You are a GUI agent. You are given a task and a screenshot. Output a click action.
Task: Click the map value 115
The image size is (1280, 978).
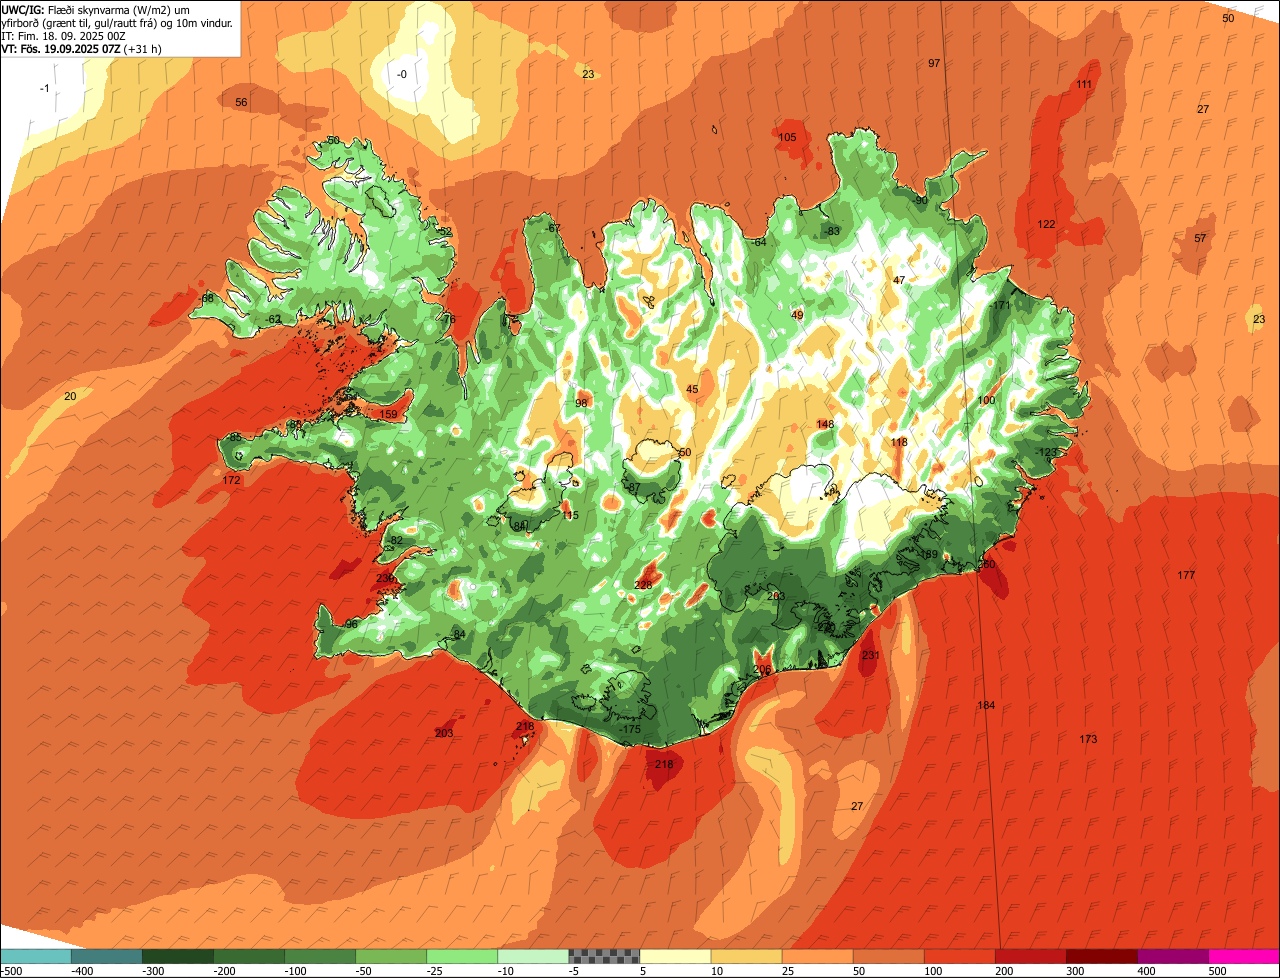point(570,515)
